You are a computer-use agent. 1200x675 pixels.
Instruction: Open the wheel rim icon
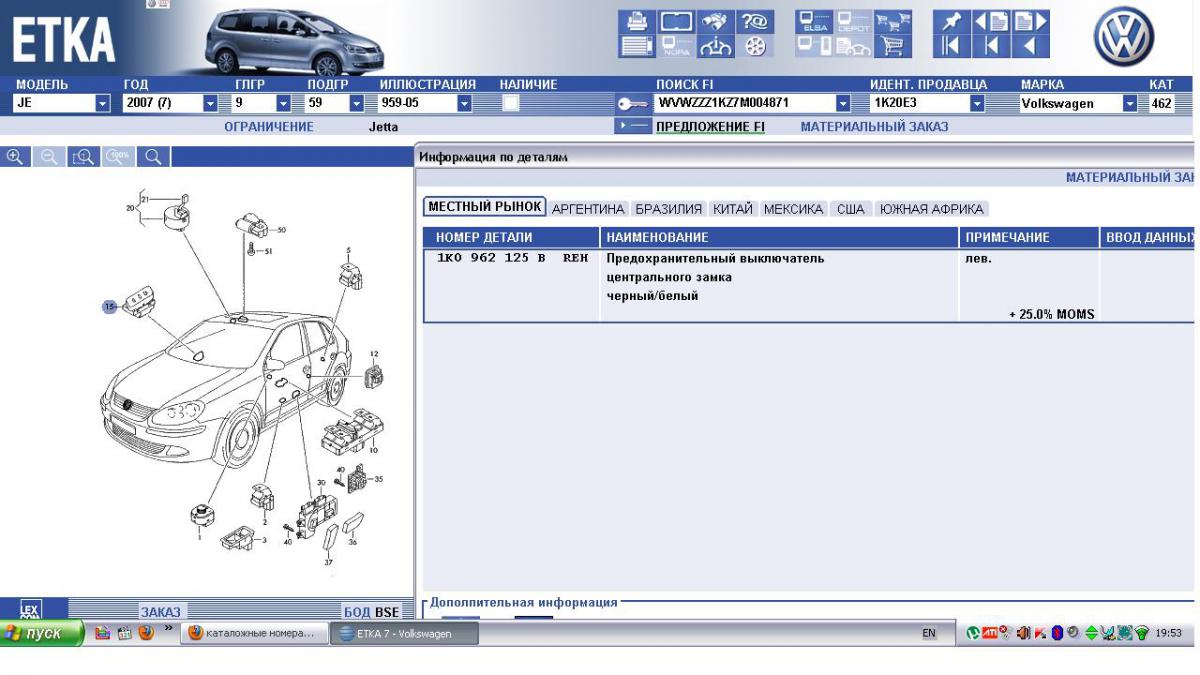[757, 47]
